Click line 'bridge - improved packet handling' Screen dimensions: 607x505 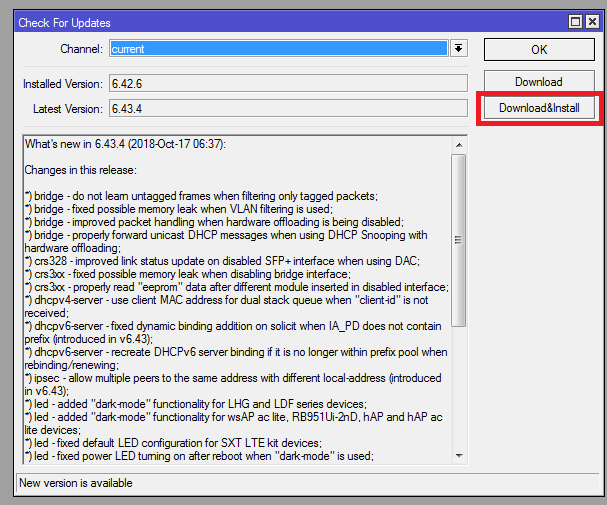pos(214,222)
